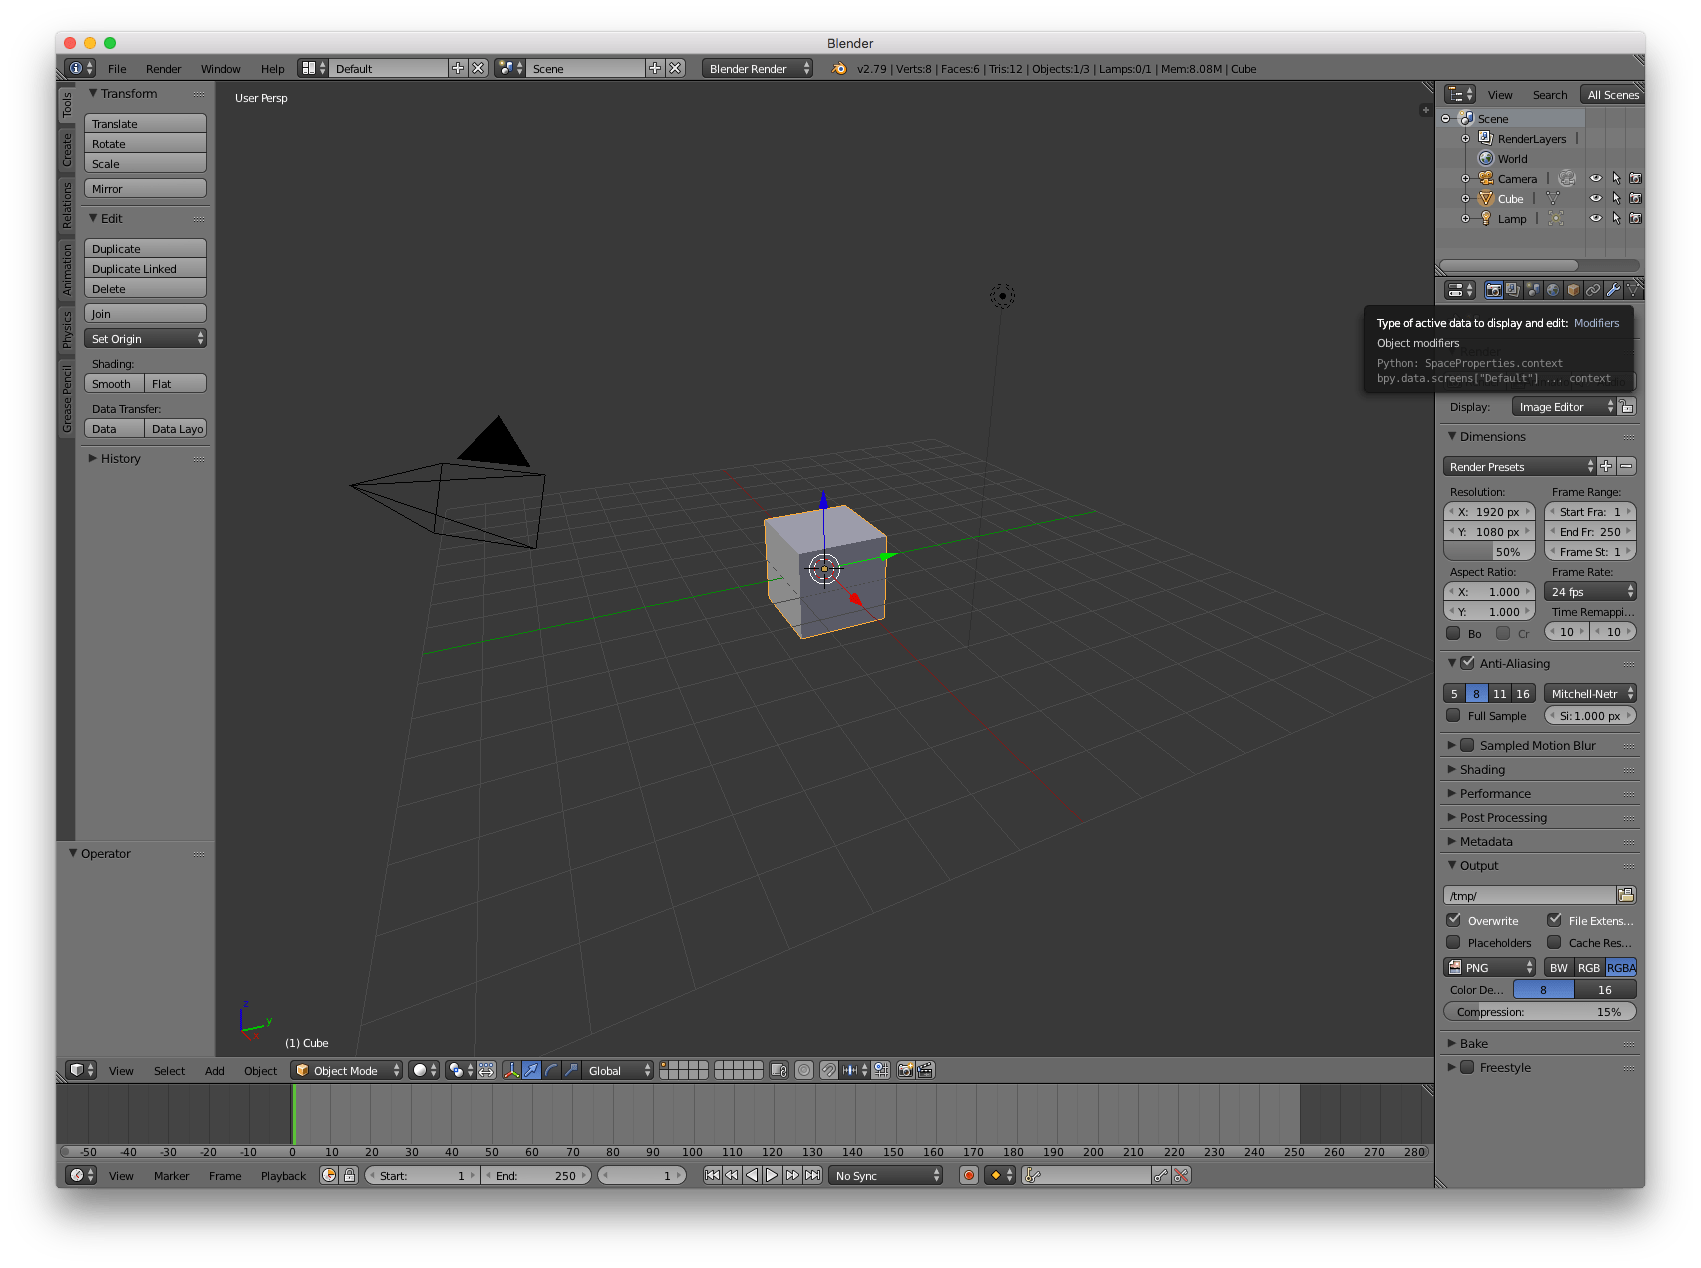Enable the Full Sample checkbox

click(1453, 715)
